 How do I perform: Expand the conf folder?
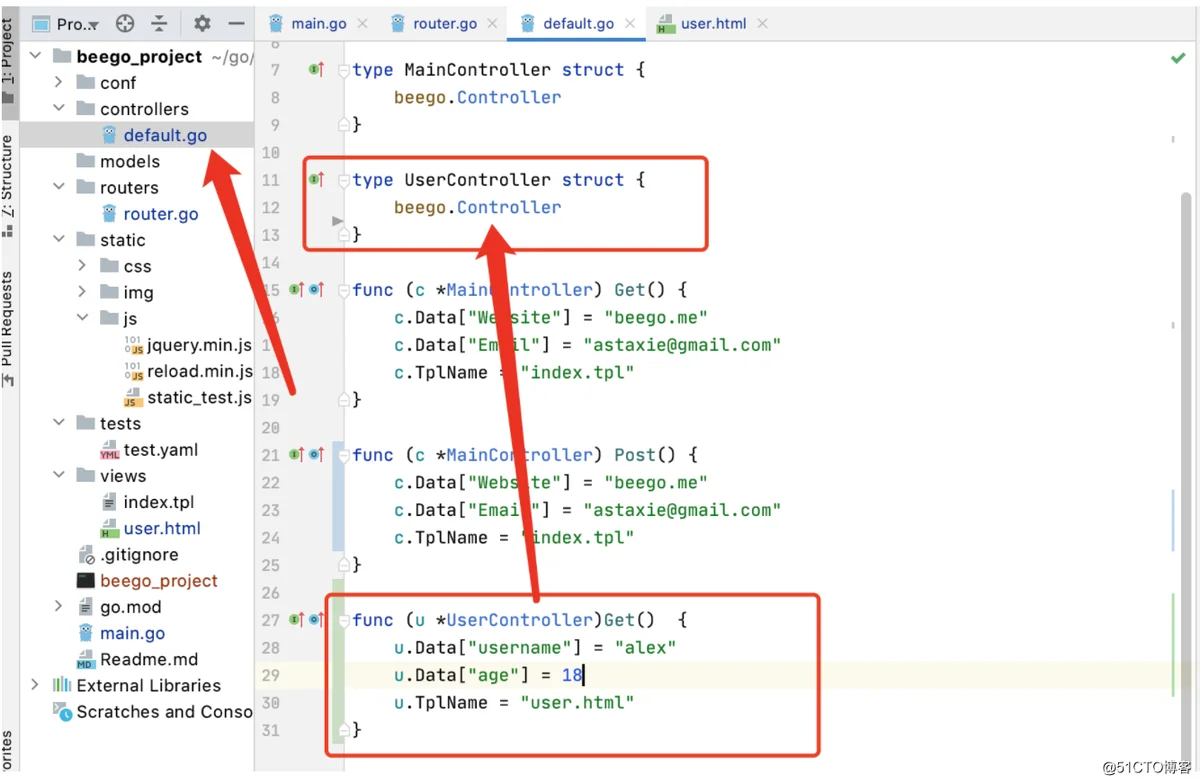click(59, 82)
